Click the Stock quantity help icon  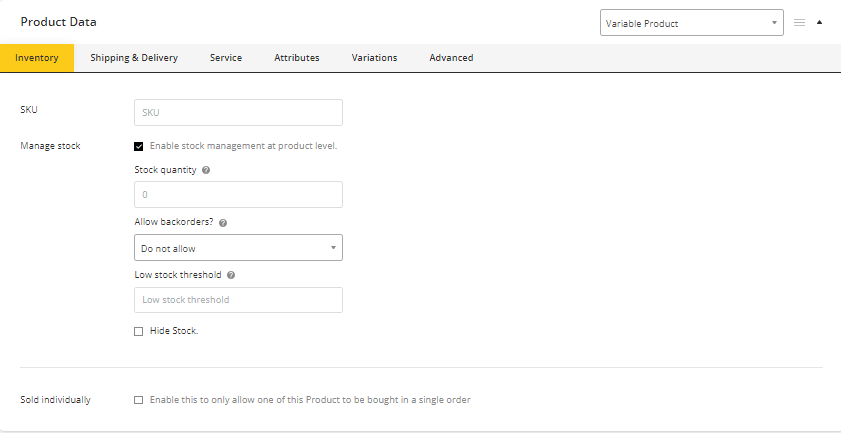pos(206,170)
